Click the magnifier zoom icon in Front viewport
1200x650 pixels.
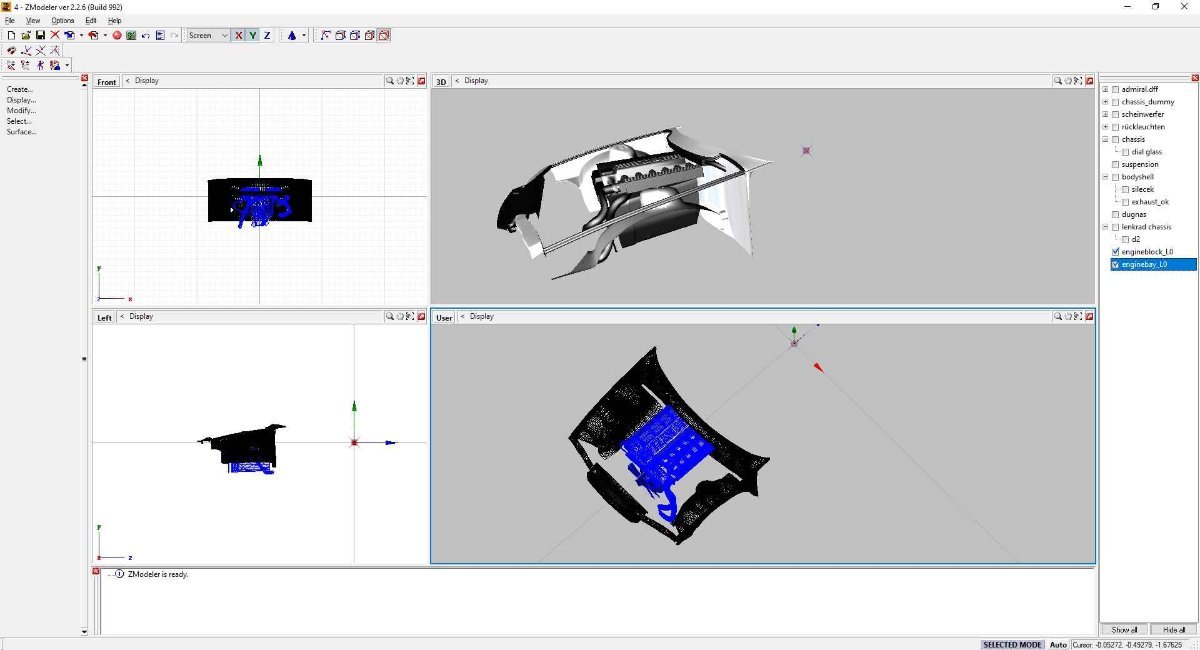[x=389, y=81]
